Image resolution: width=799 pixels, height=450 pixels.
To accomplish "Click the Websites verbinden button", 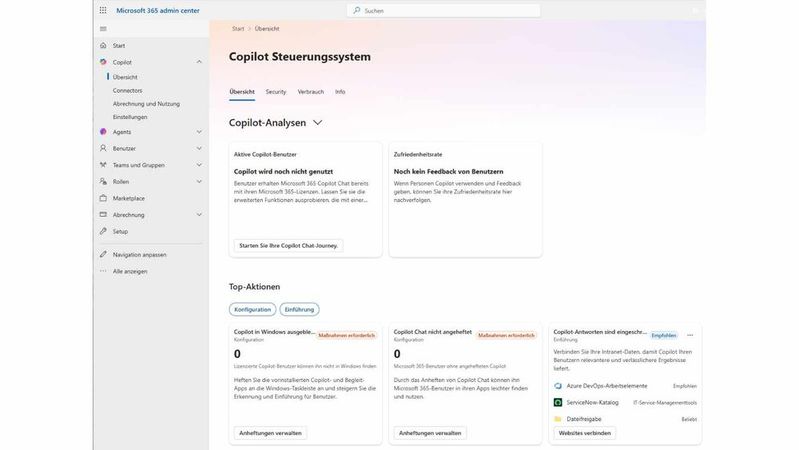I will click(584, 433).
